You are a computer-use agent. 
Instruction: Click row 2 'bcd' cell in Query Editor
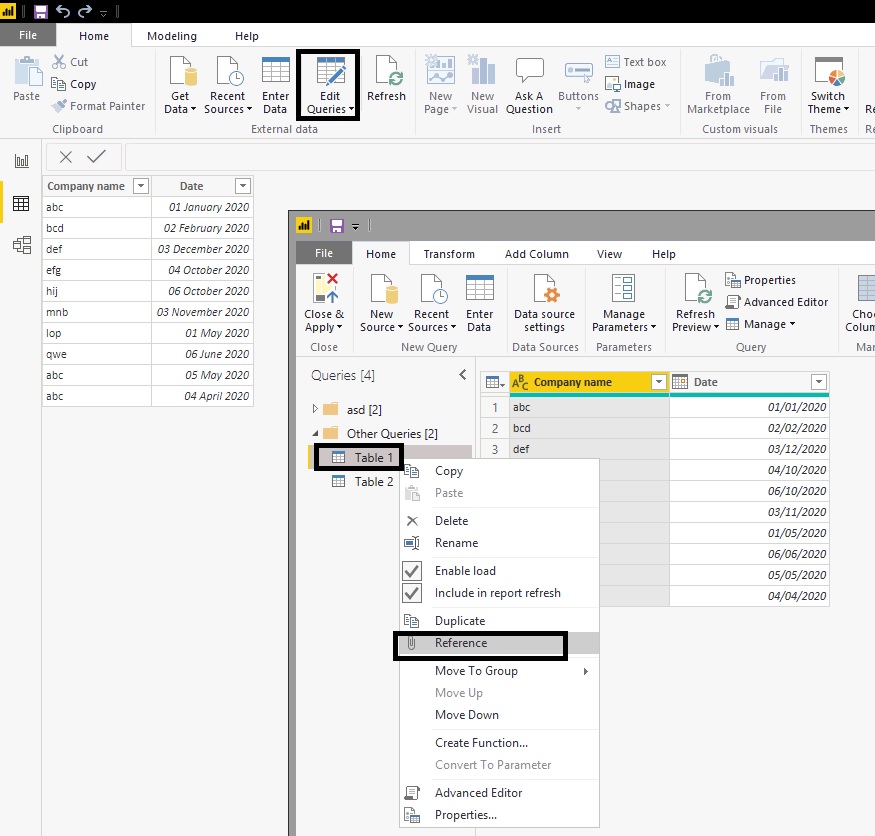coord(589,428)
